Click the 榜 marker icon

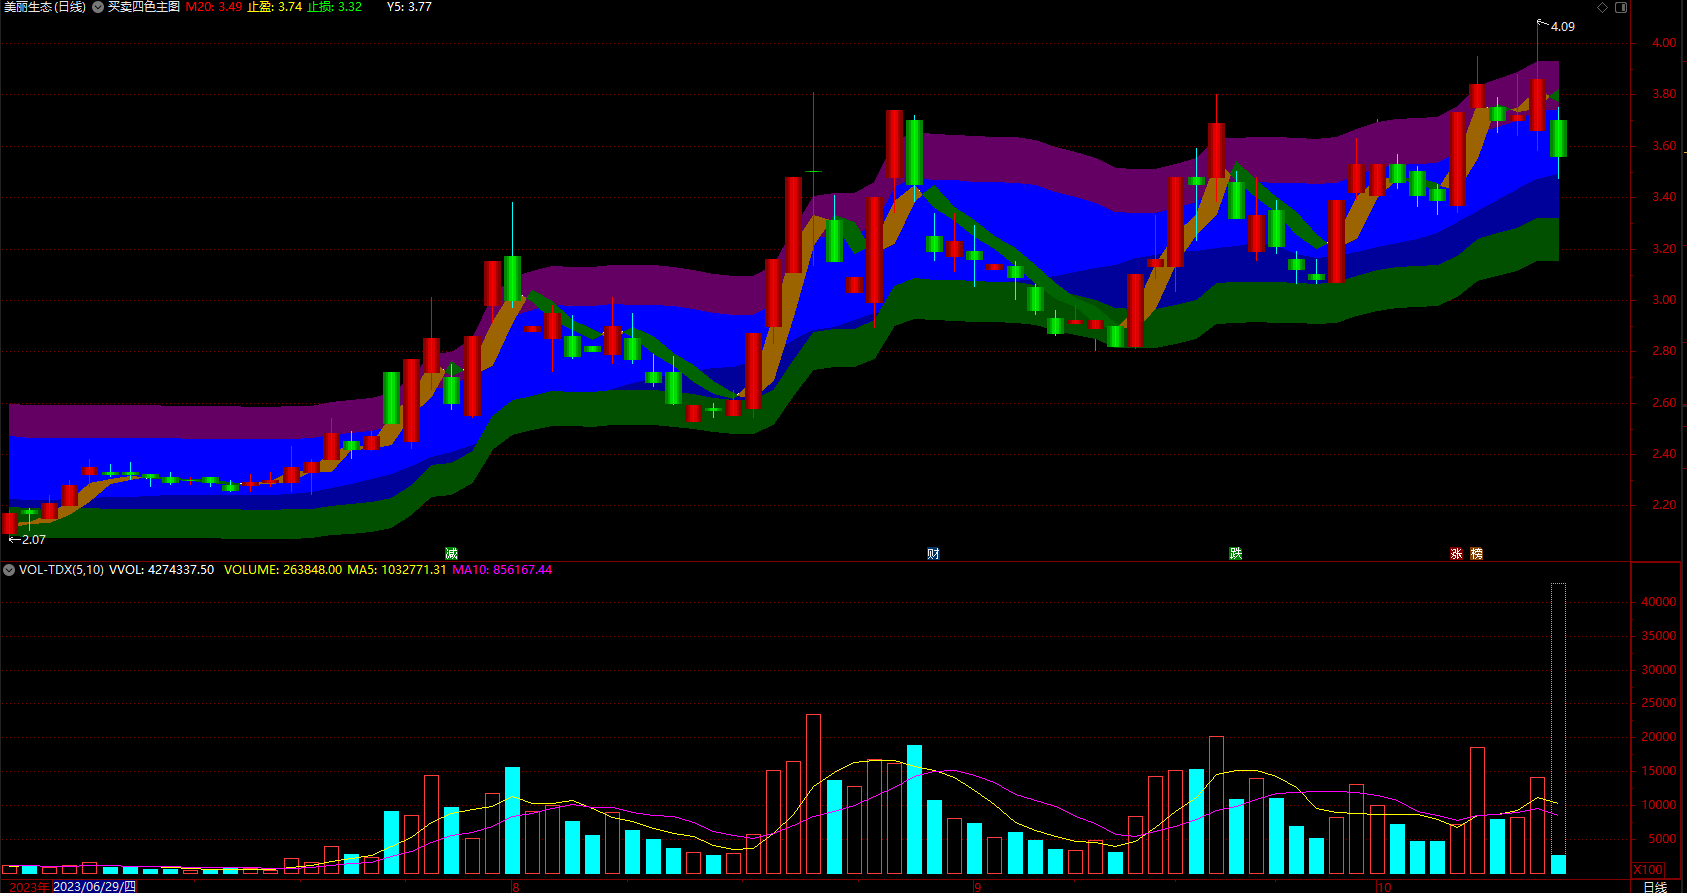click(x=1477, y=553)
